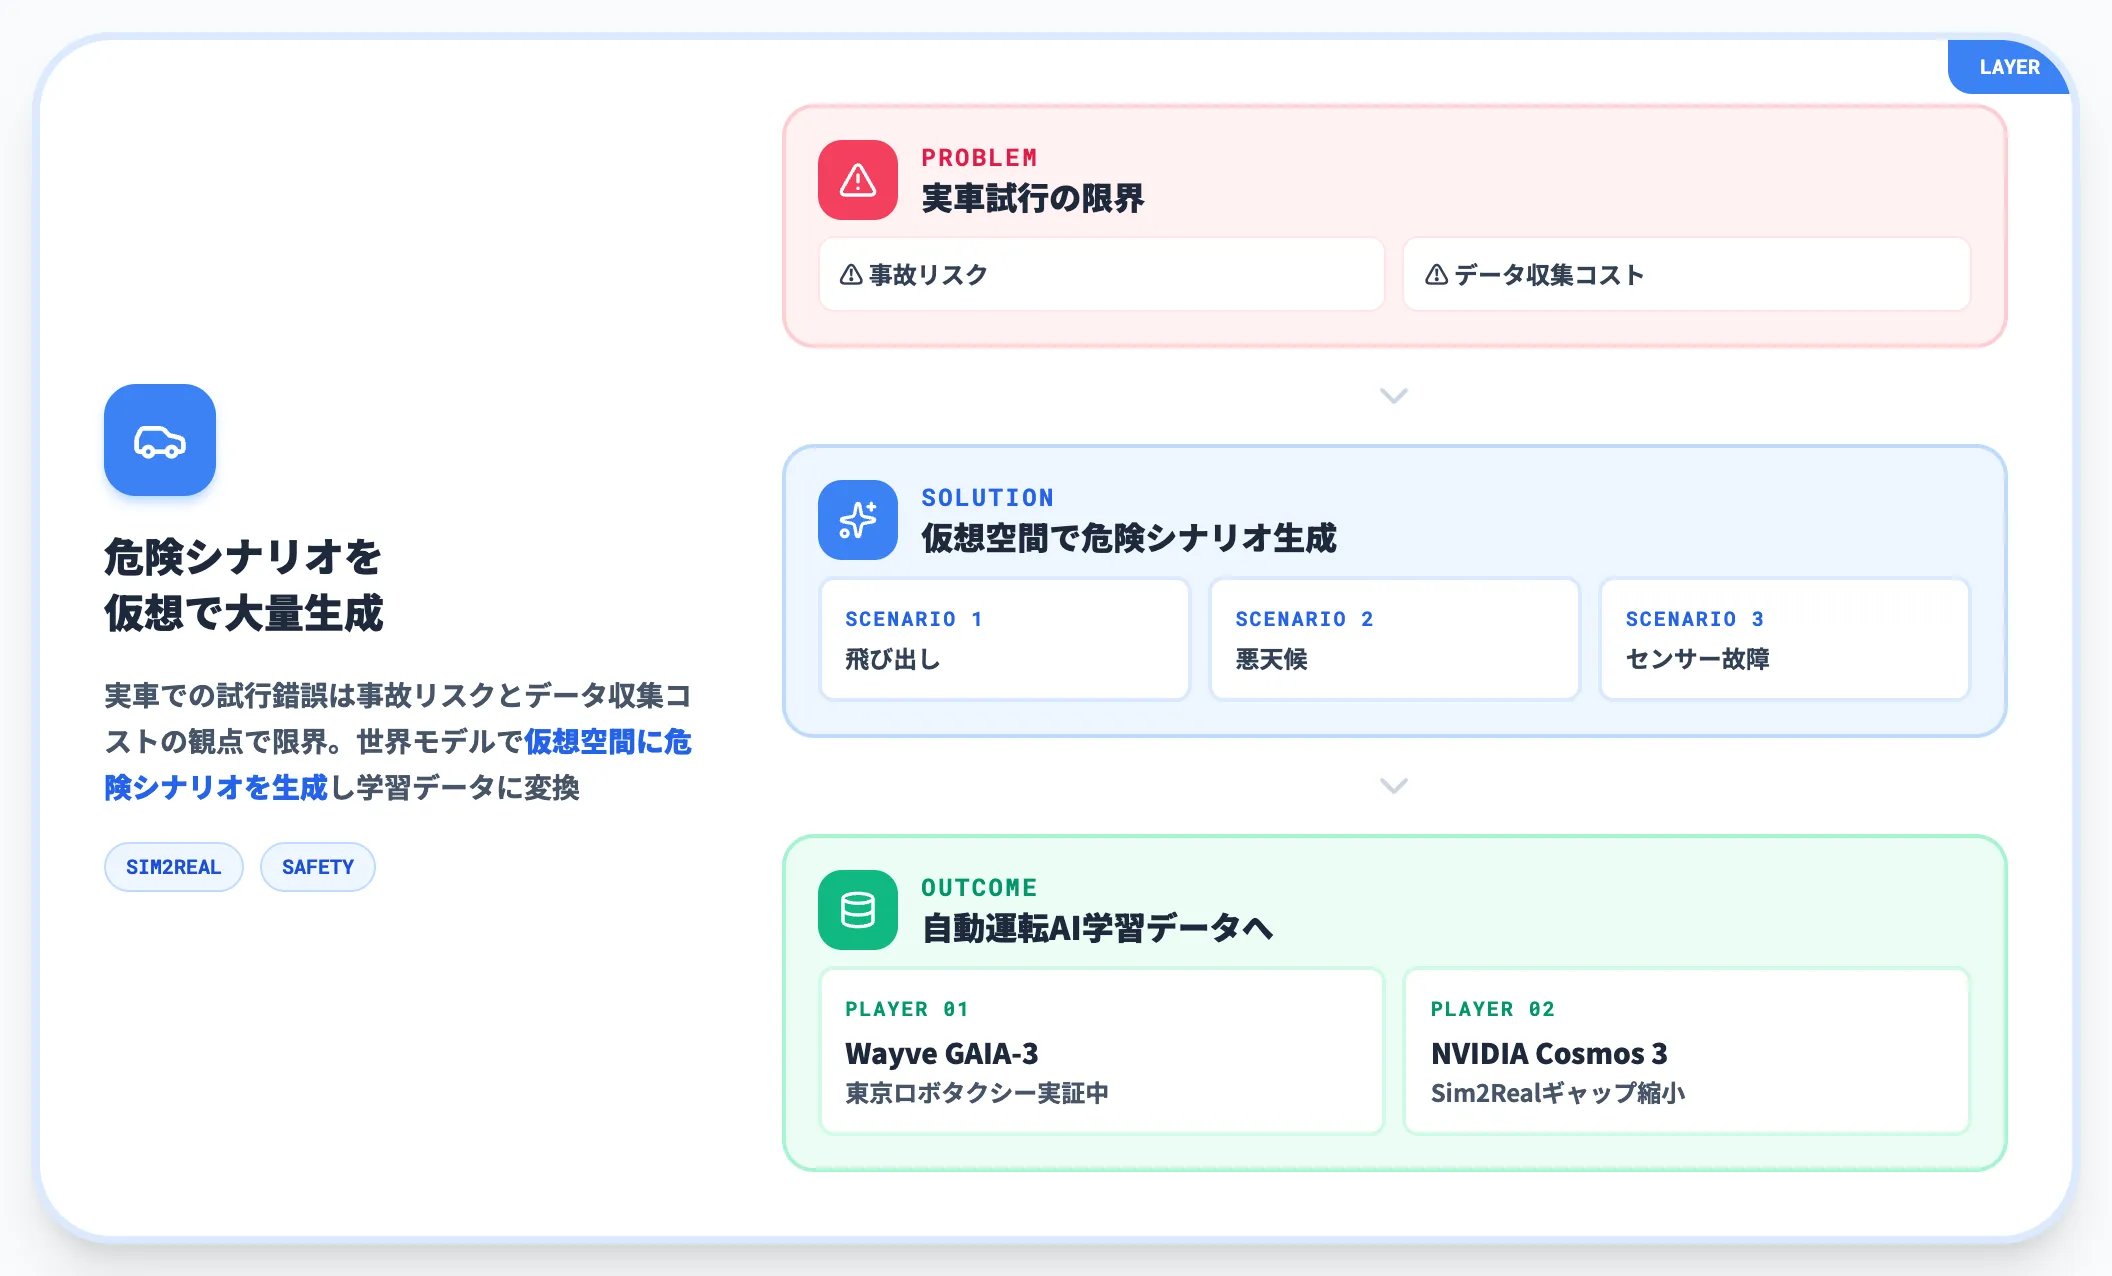Select SCENARIO 1 飛び出し card
Image resolution: width=2112 pixels, height=1276 pixels.
pos(1005,639)
